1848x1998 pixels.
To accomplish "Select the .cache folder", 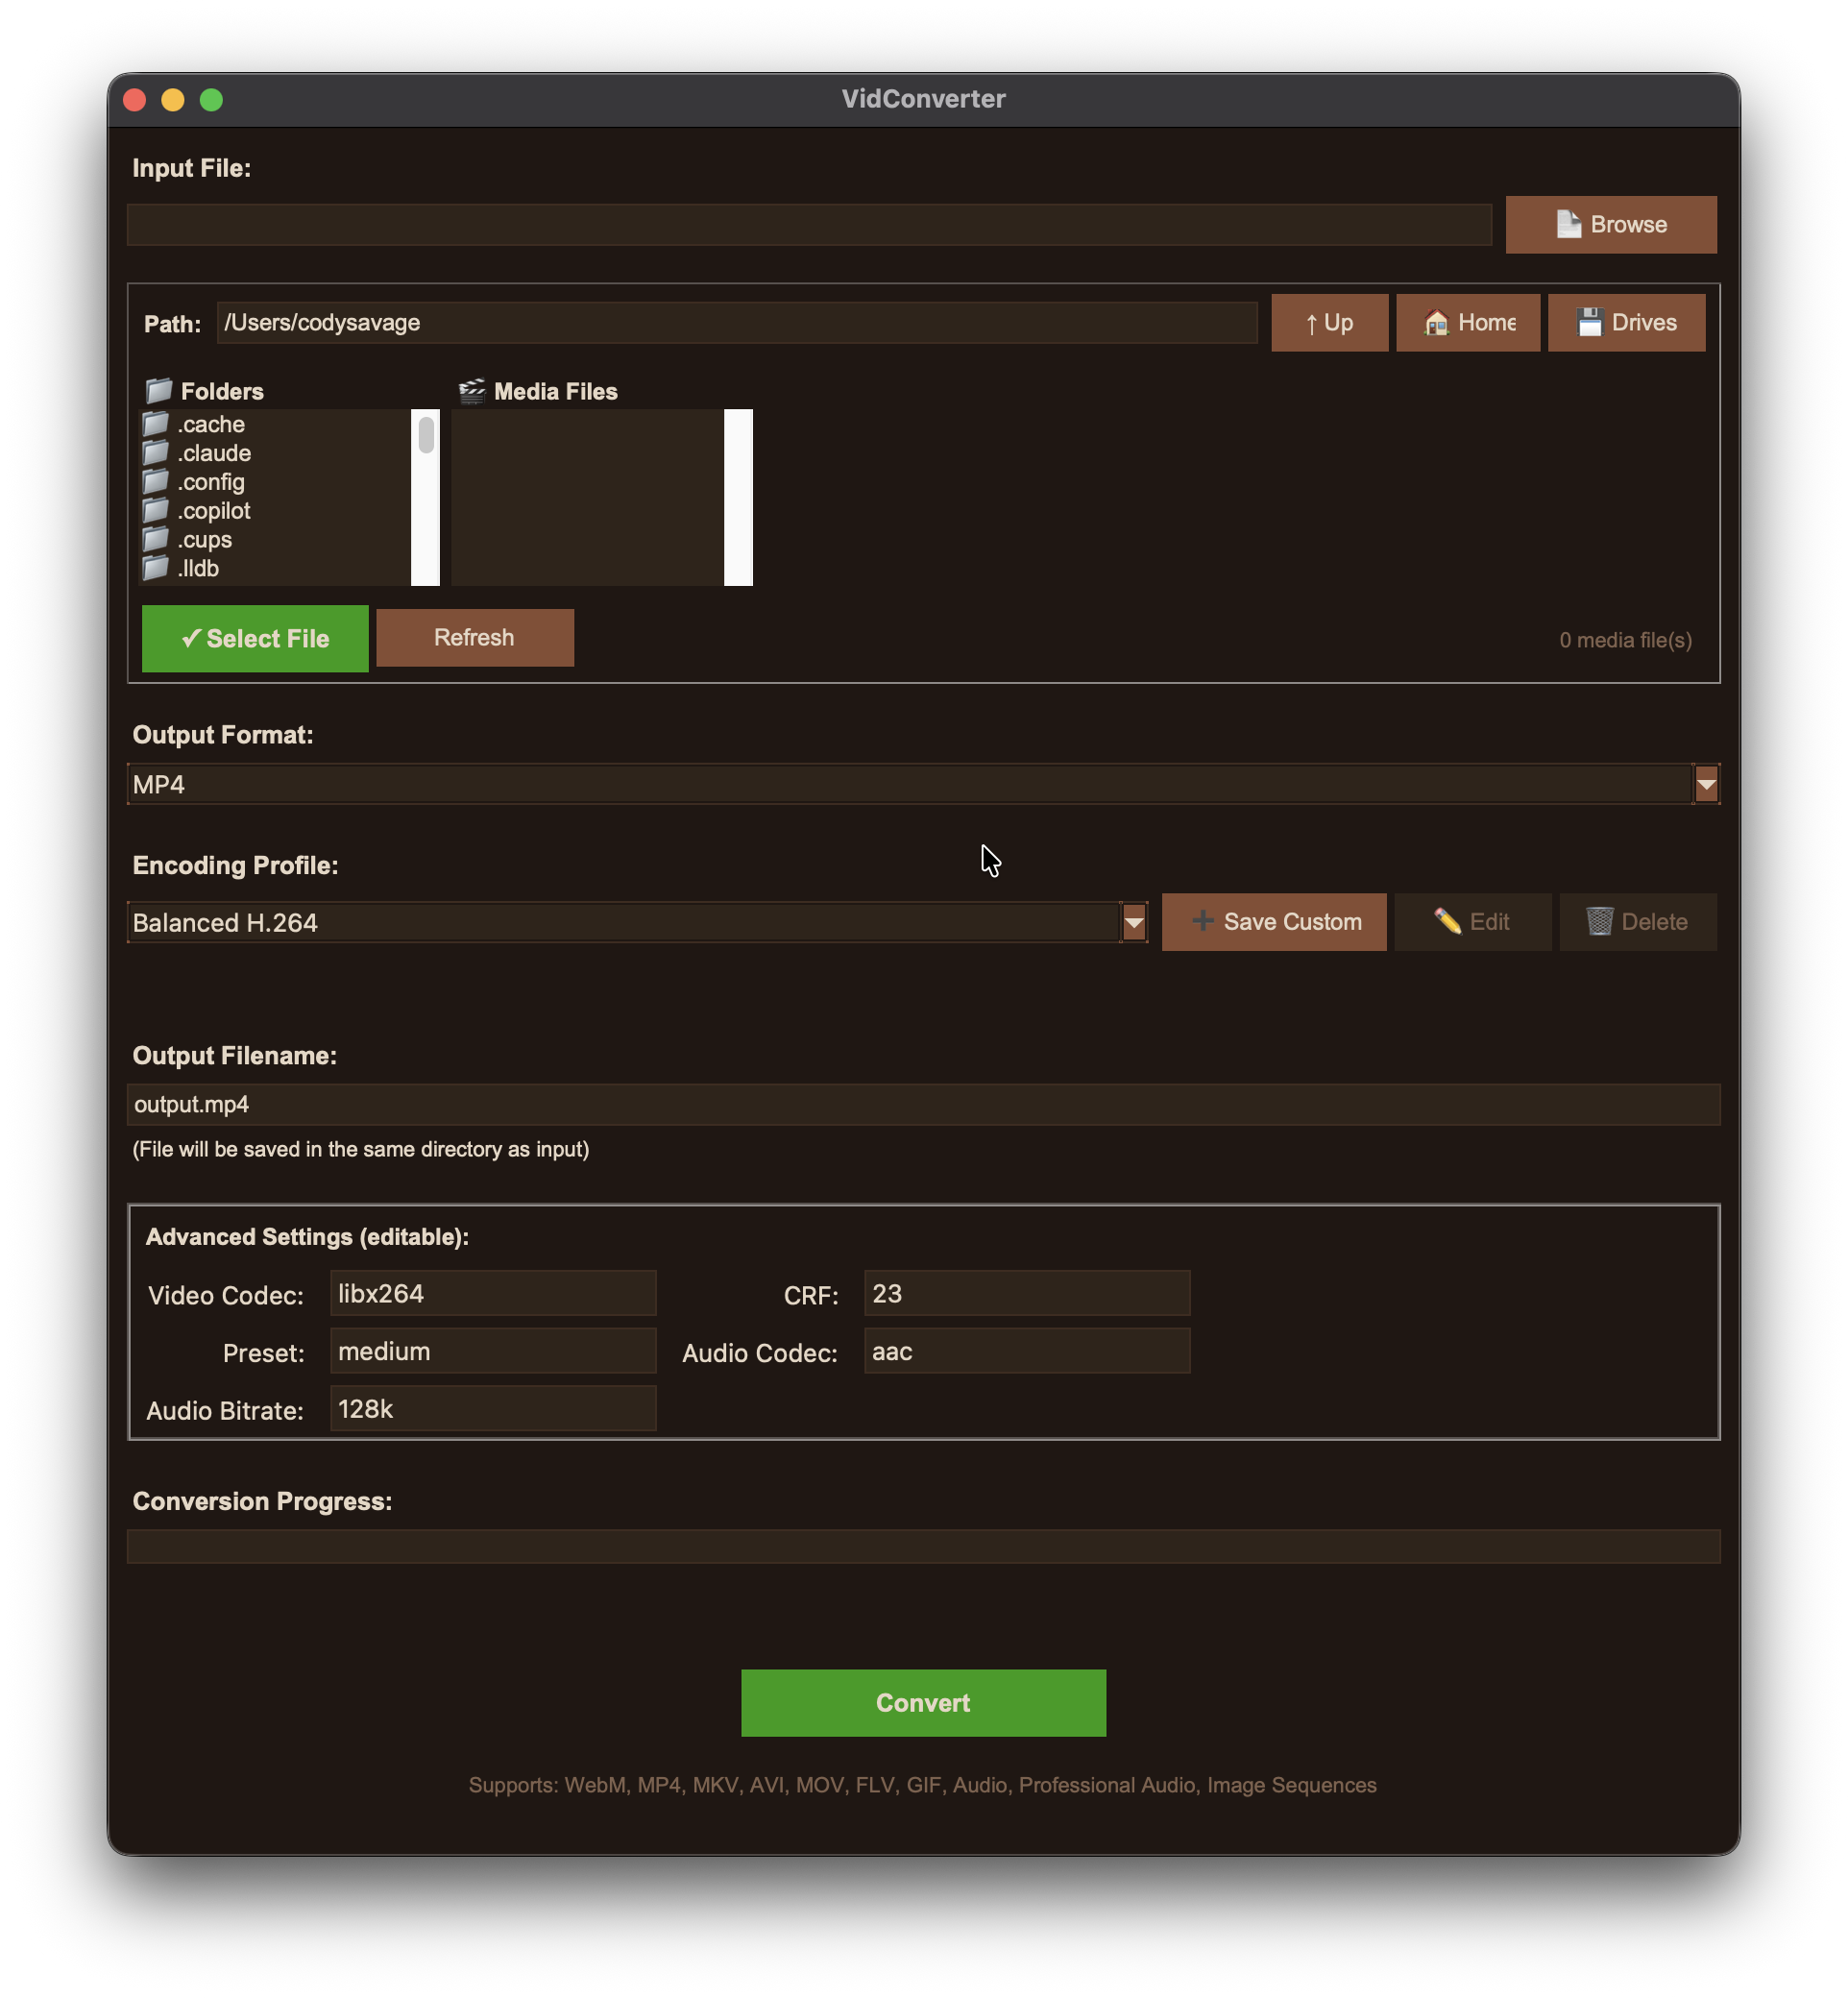I will pyautogui.click(x=275, y=424).
